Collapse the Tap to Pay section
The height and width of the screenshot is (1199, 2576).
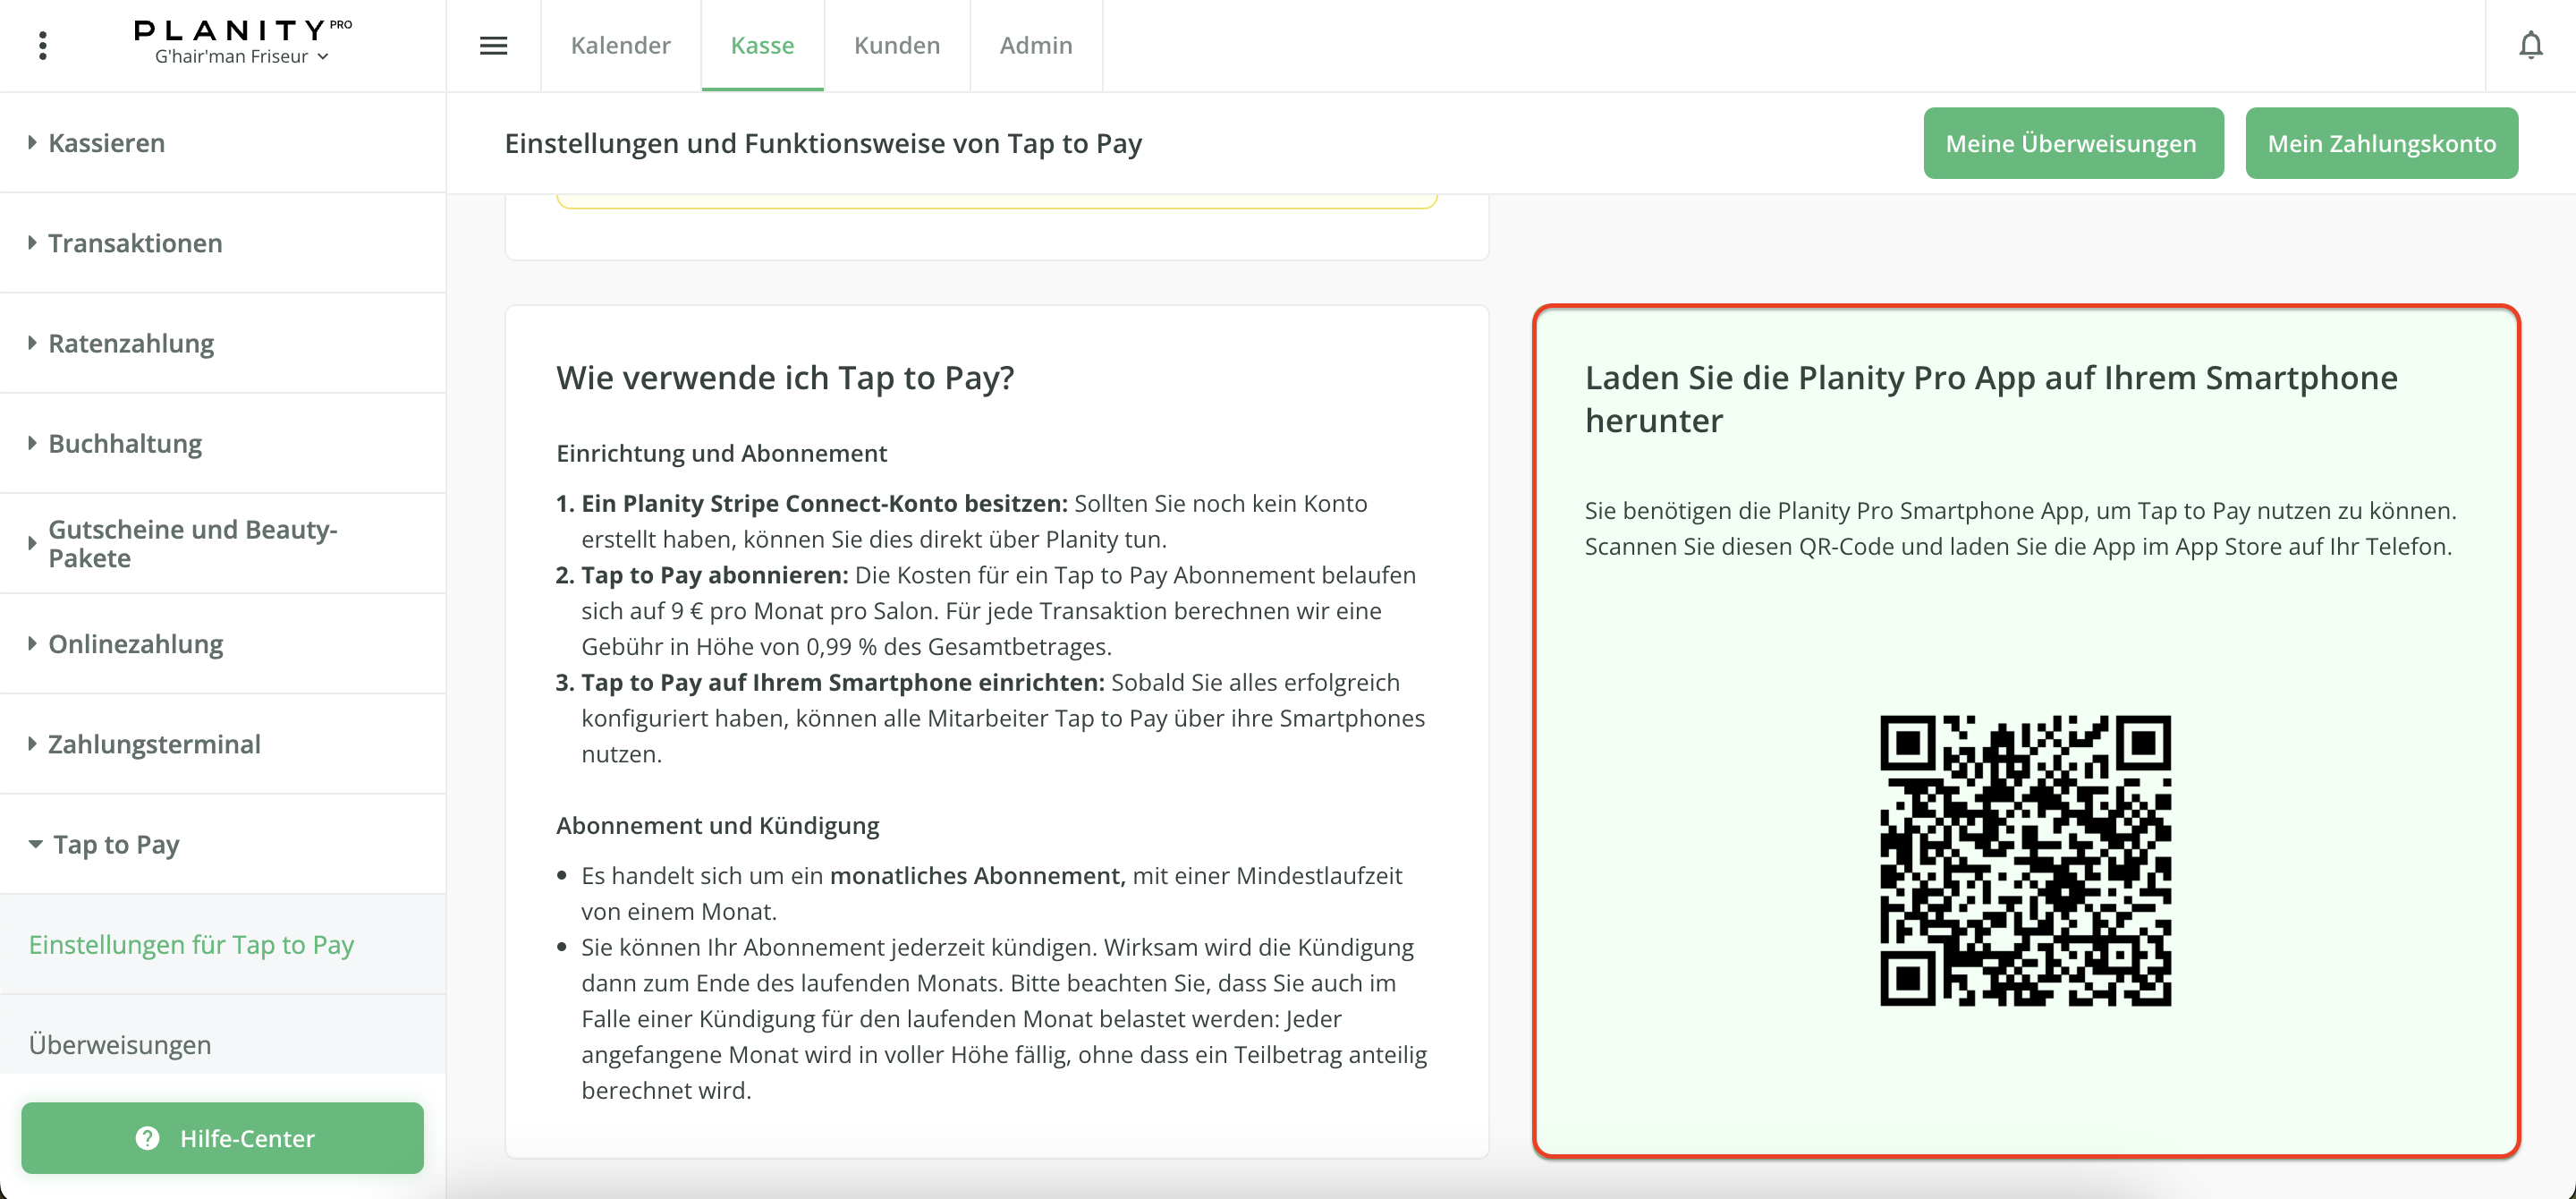coord(115,844)
